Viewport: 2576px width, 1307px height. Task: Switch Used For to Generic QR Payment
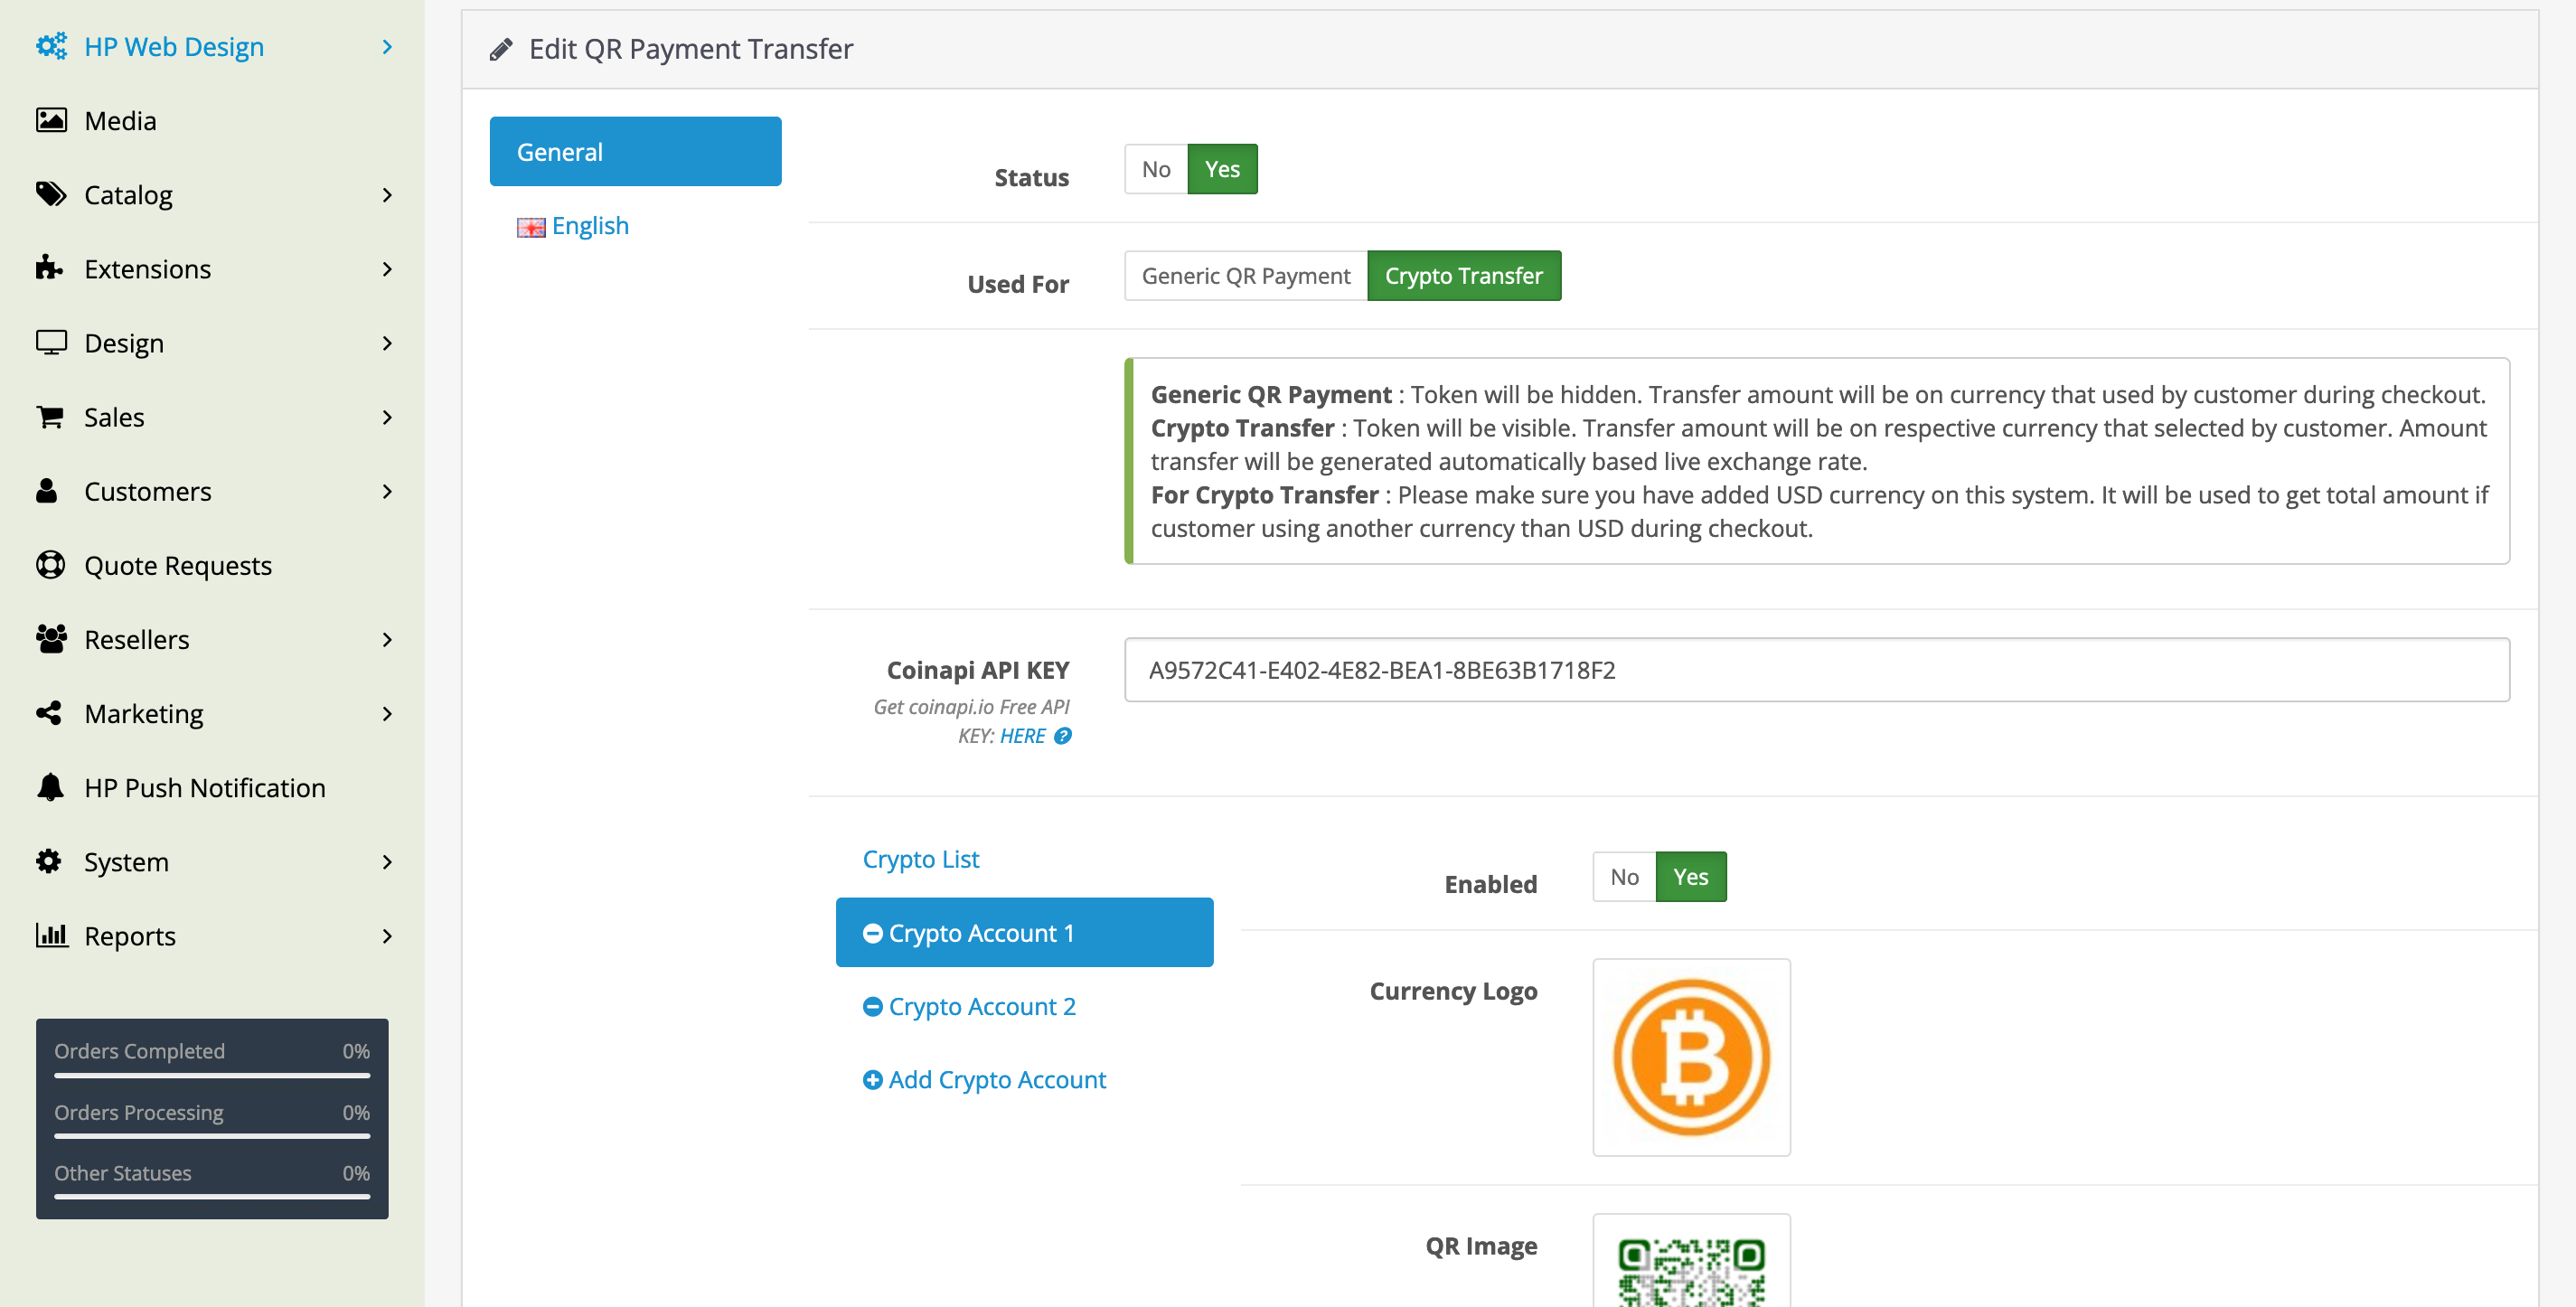[1246, 275]
